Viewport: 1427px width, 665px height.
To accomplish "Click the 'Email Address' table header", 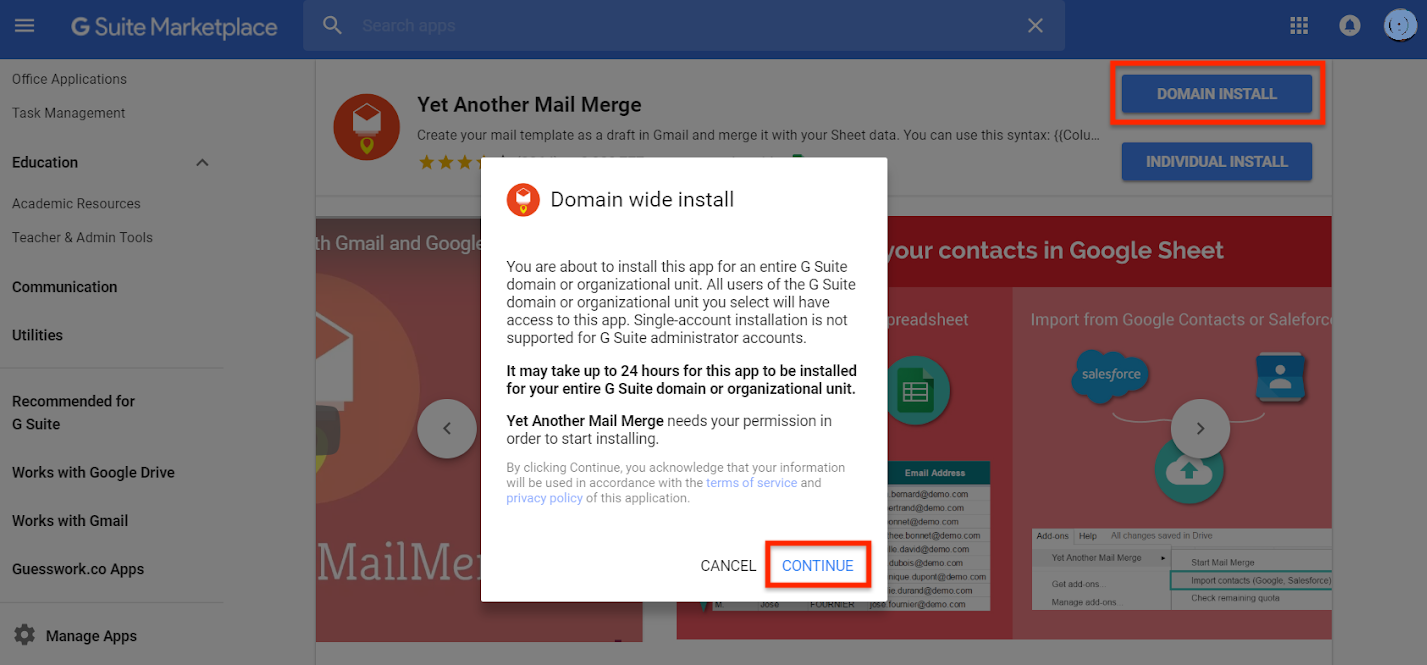I will pos(935,473).
